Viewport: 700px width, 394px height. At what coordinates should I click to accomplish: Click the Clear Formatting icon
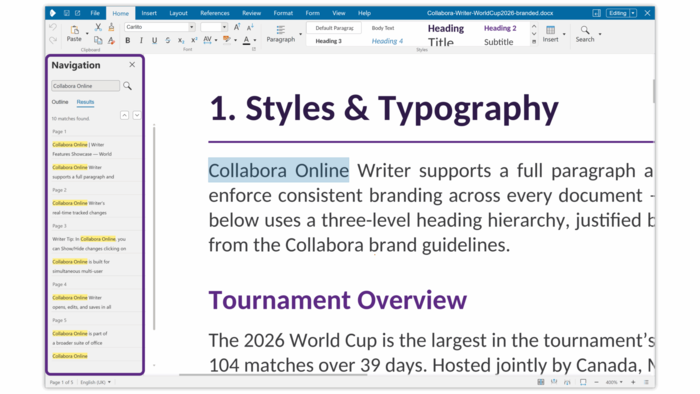pos(111,41)
